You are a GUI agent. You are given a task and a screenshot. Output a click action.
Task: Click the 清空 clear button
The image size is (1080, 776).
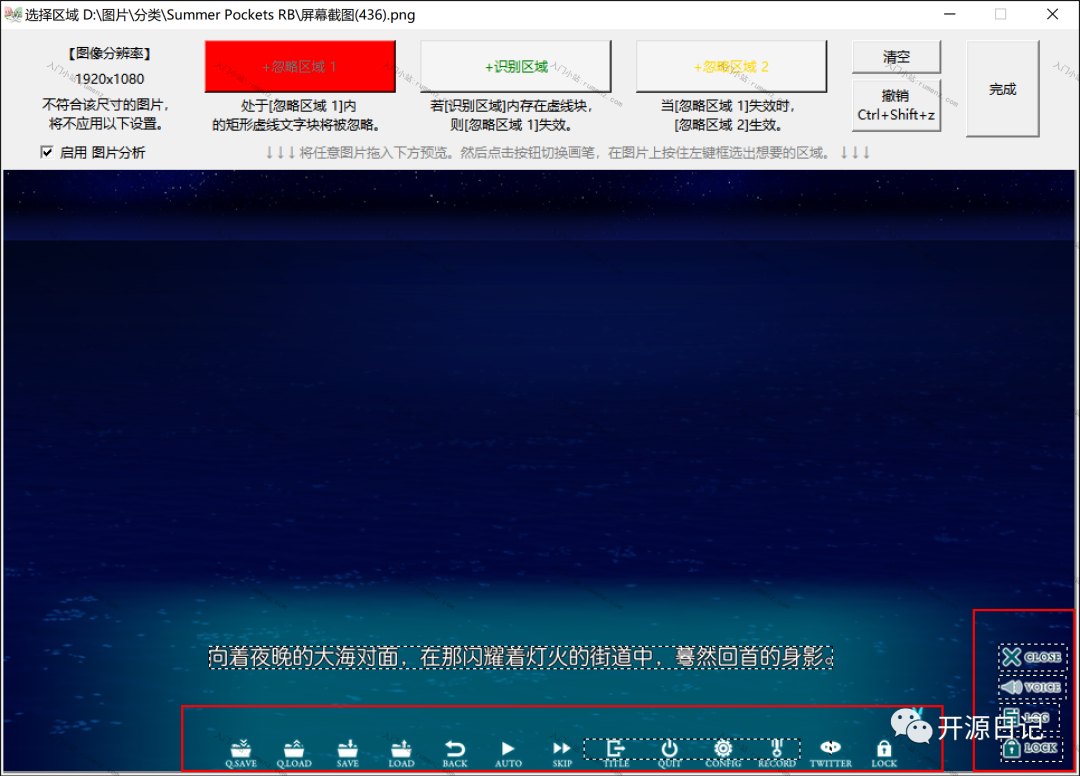tap(896, 57)
